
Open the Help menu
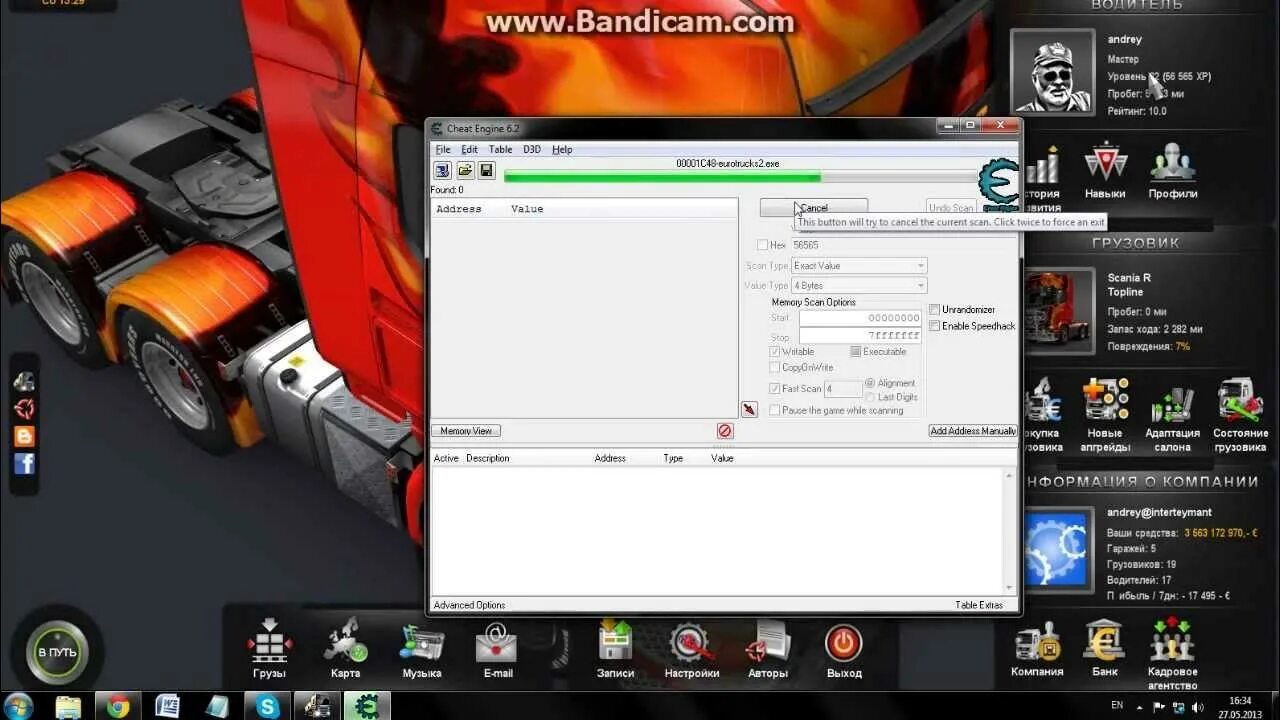point(562,149)
